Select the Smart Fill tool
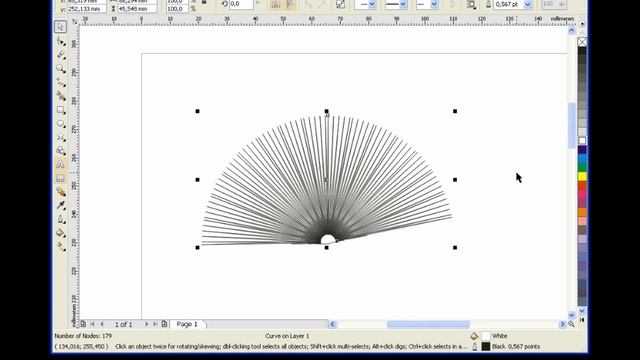 pyautogui.click(x=61, y=96)
